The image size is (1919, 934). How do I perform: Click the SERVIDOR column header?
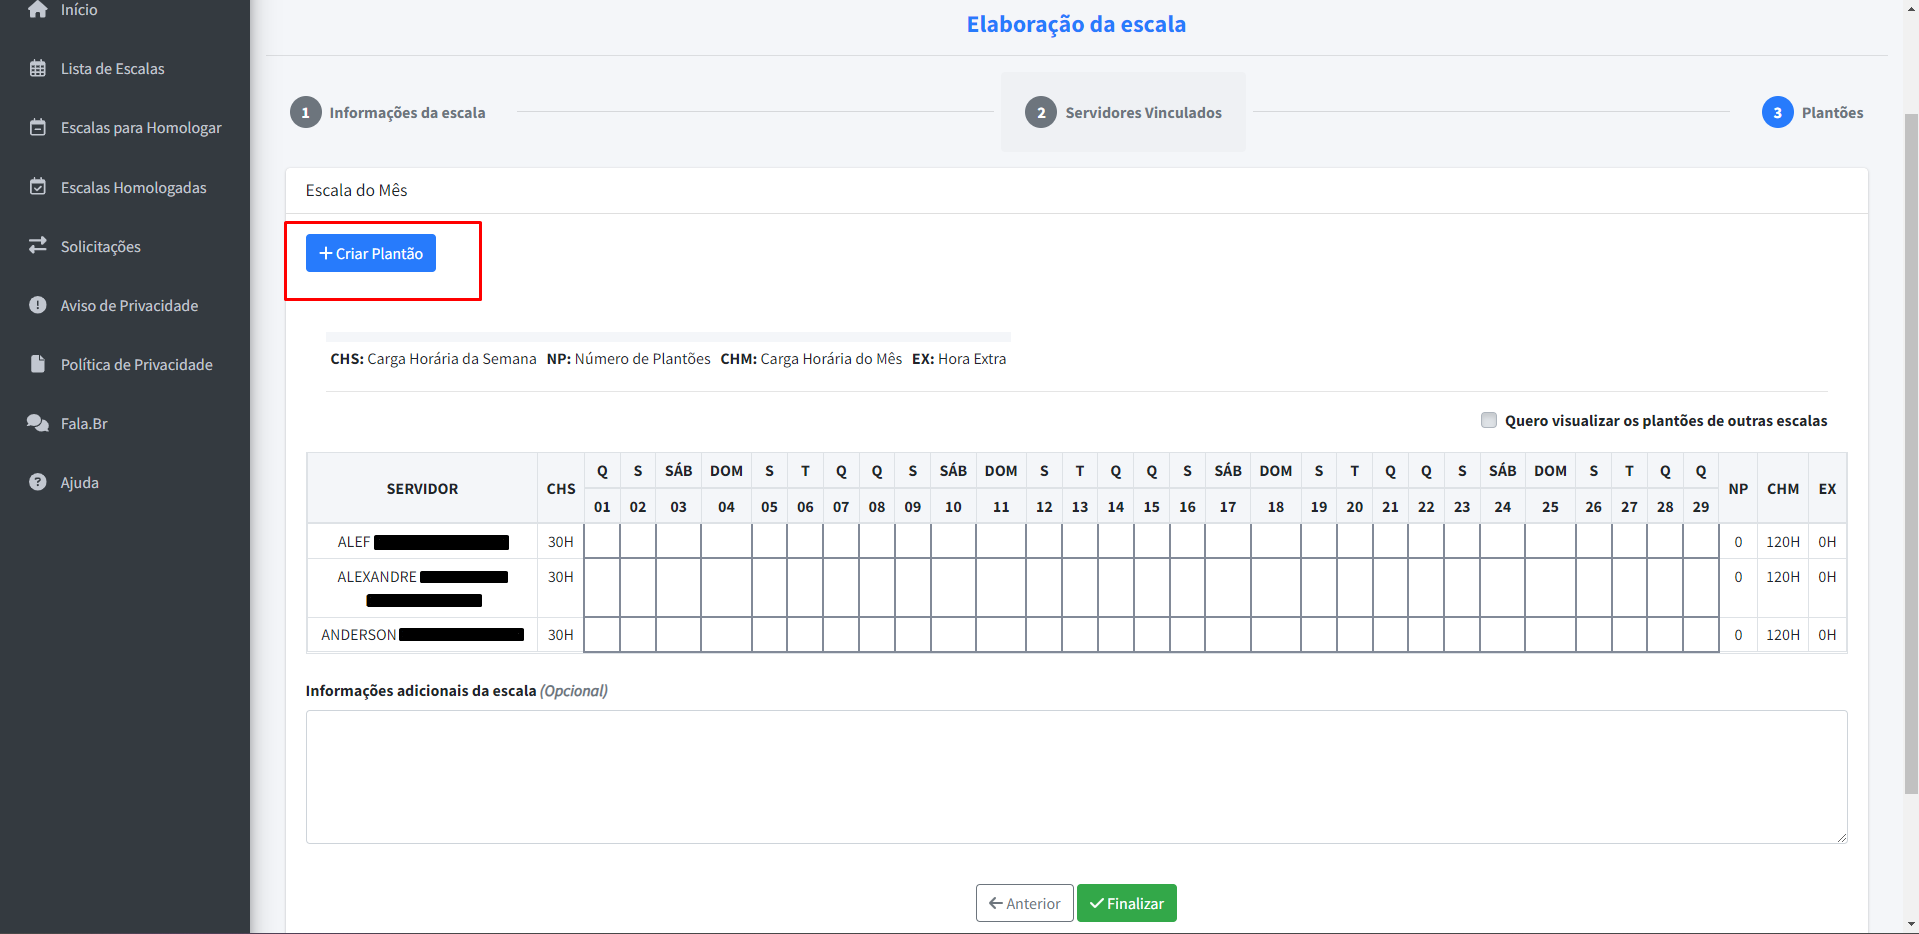[x=422, y=489]
